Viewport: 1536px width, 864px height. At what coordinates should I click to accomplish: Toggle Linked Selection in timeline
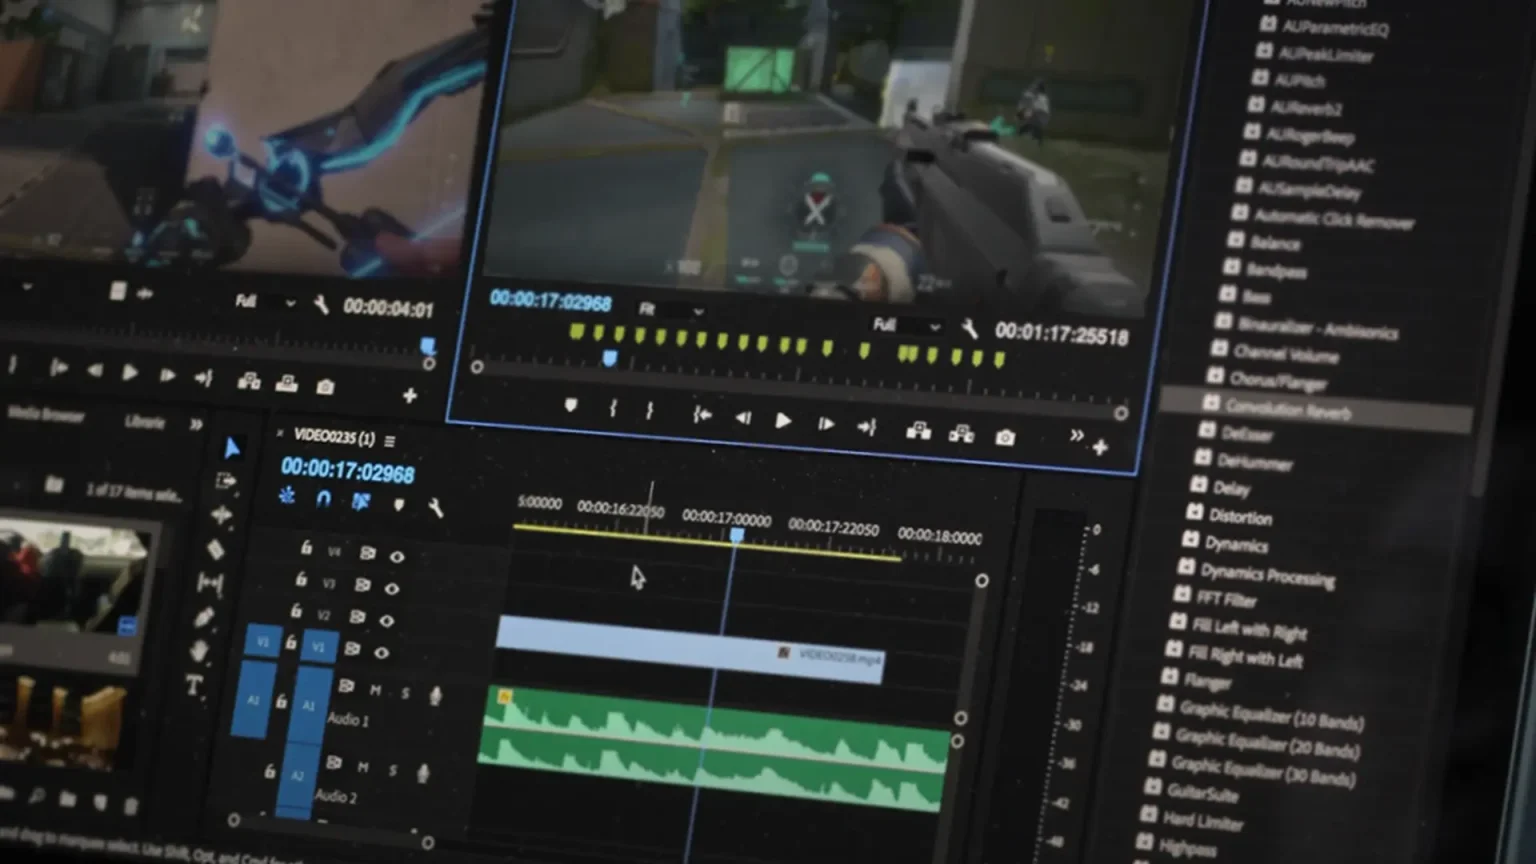tap(361, 501)
